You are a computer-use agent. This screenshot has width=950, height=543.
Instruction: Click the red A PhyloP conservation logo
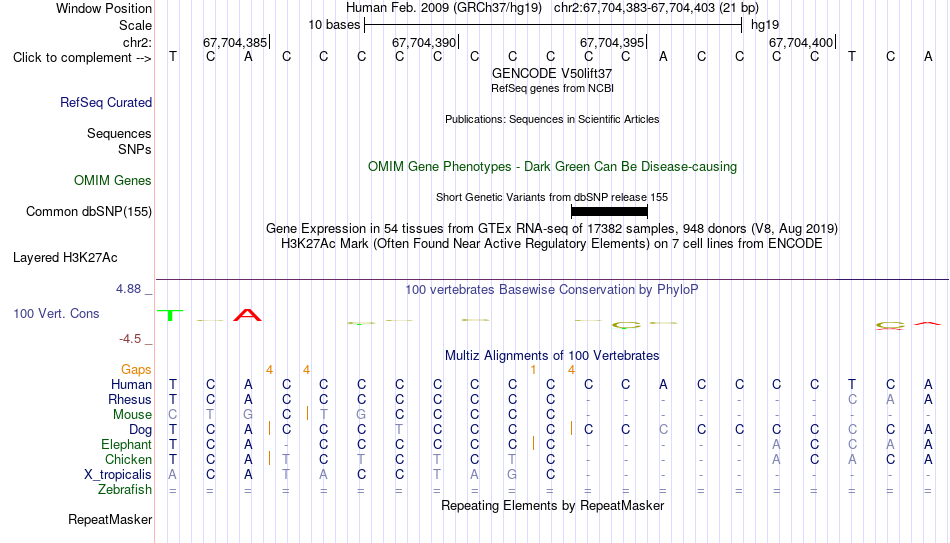click(247, 315)
